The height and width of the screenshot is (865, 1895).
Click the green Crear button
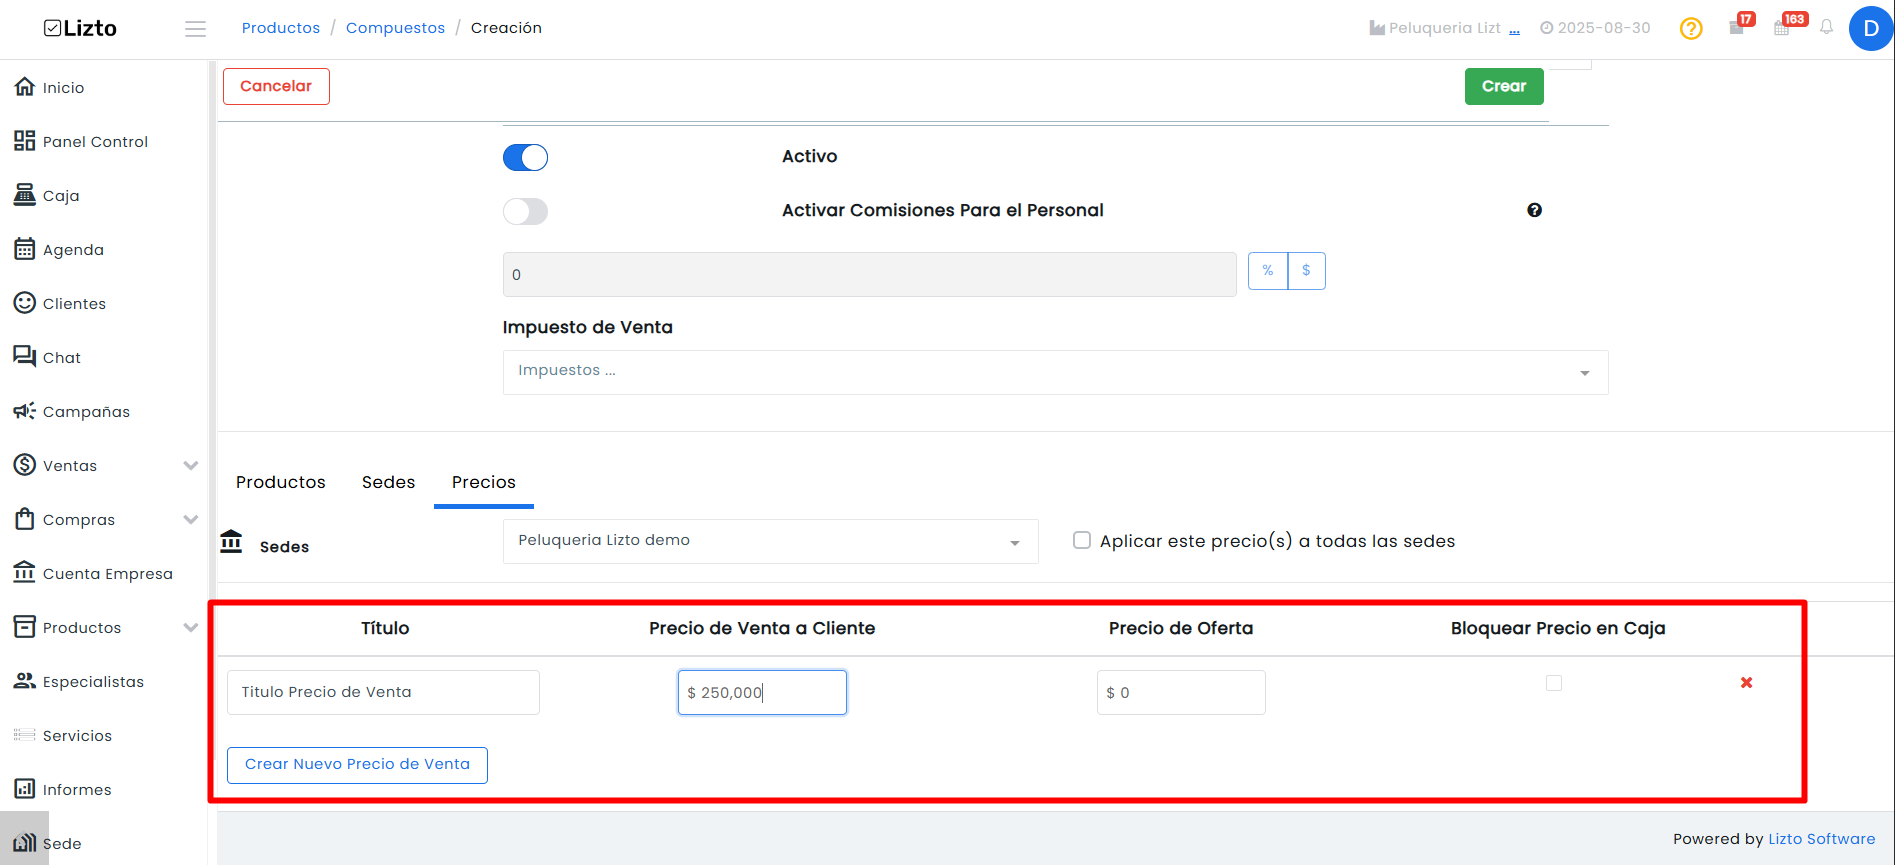(1504, 86)
